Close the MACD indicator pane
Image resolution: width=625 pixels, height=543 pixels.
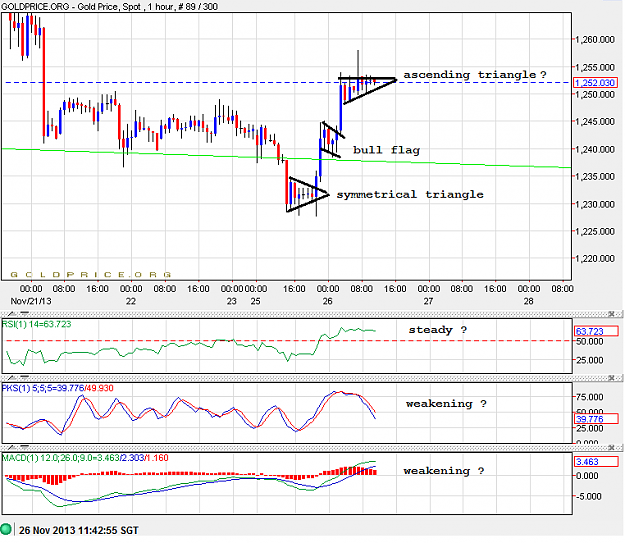click(x=611, y=448)
